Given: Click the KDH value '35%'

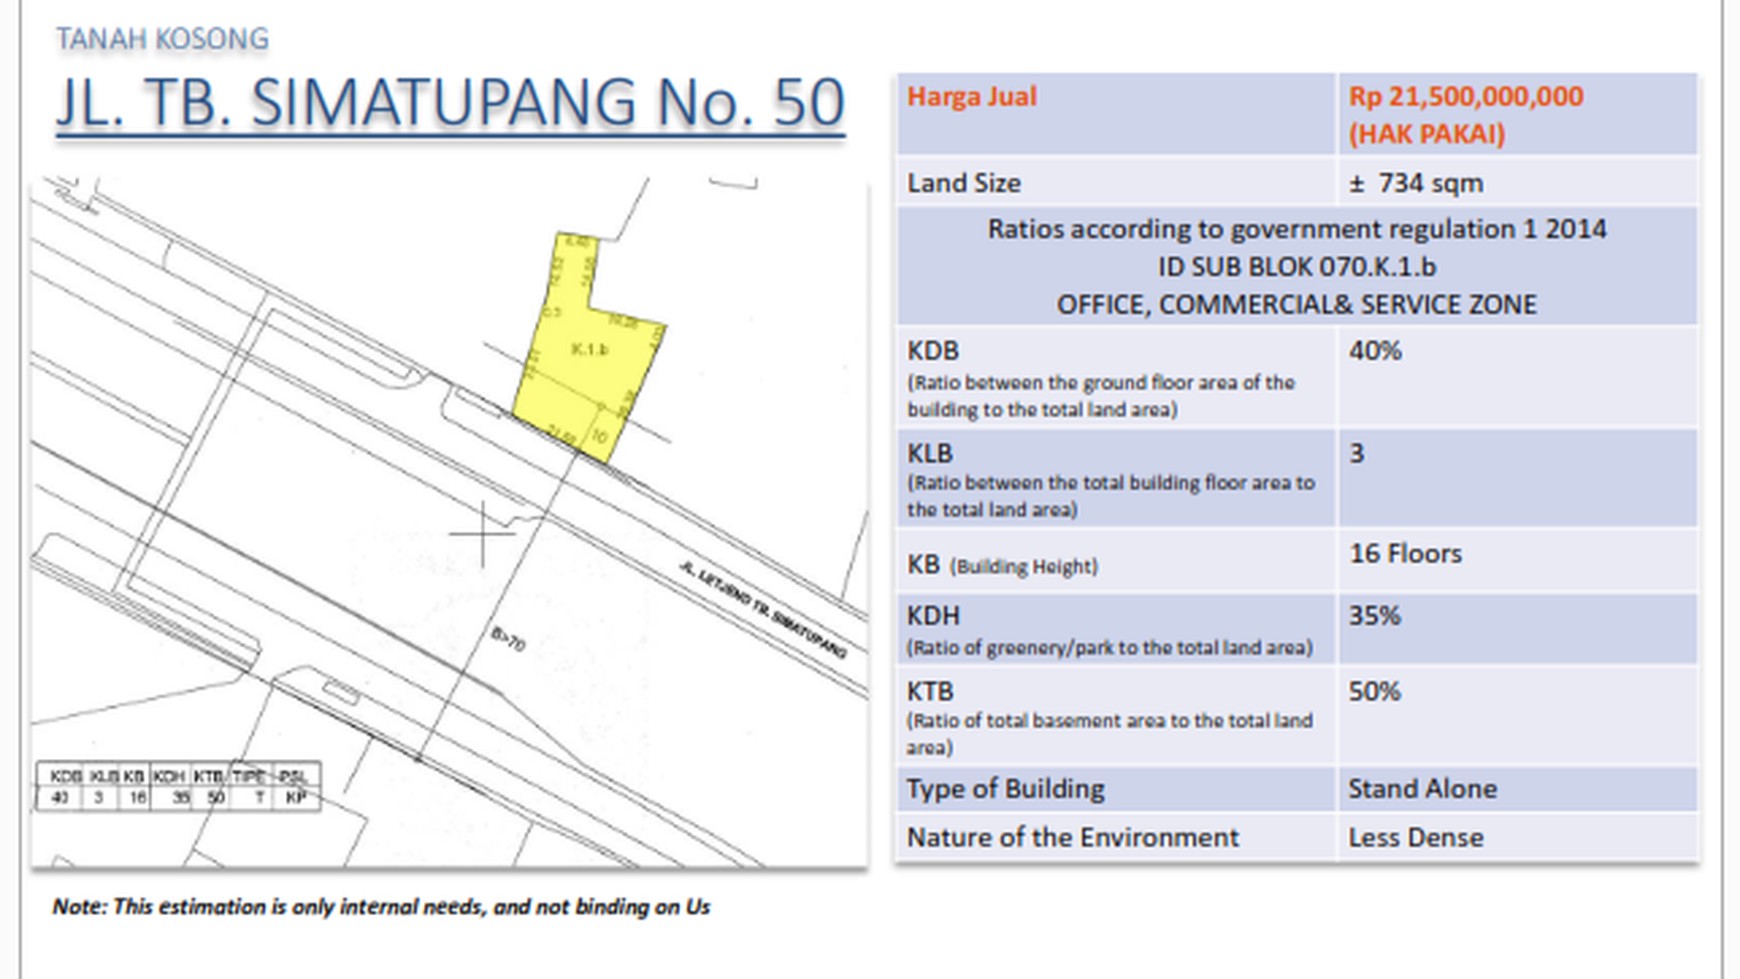Looking at the screenshot, I should (1374, 615).
